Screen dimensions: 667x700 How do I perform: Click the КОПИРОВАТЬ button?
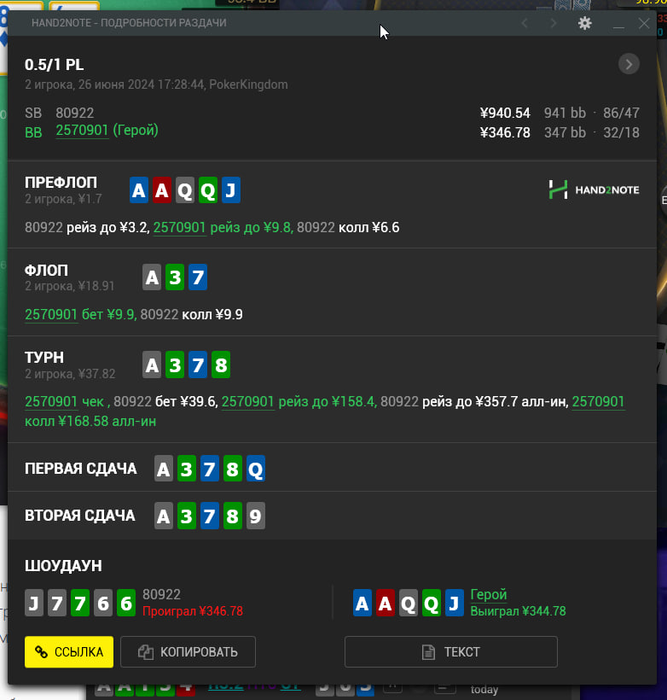[188, 652]
